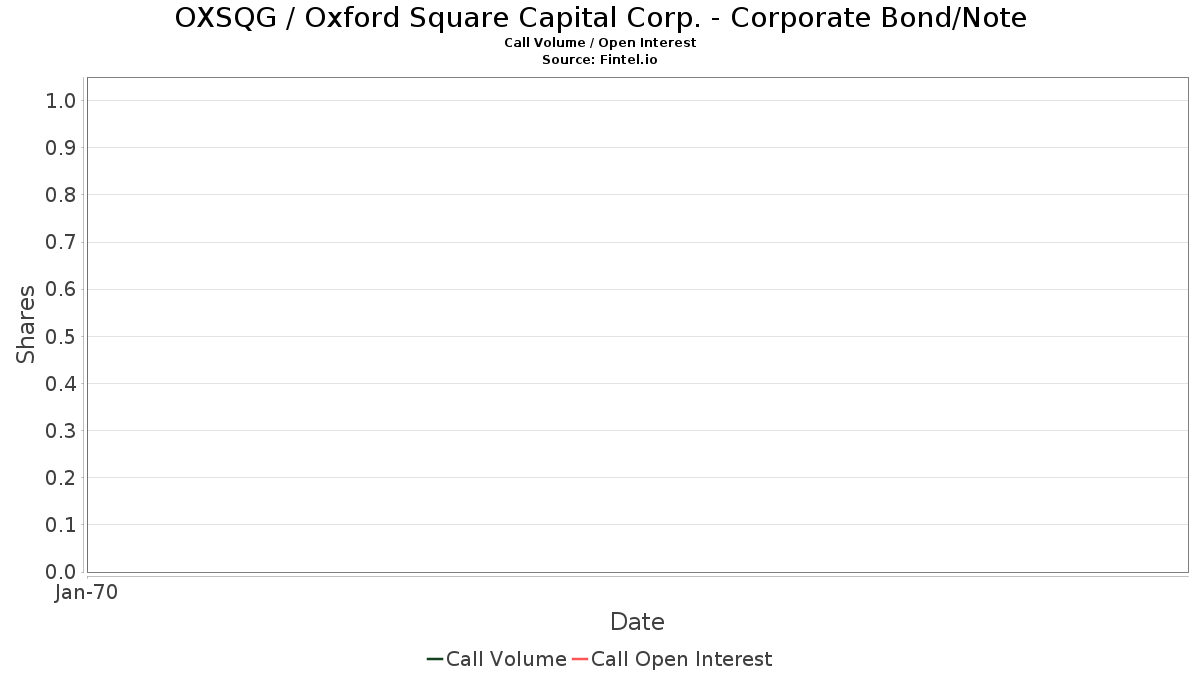Select the 0.7 y-axis tick label
Image resolution: width=1200 pixels, height=675 pixels.
pyautogui.click(x=61, y=242)
